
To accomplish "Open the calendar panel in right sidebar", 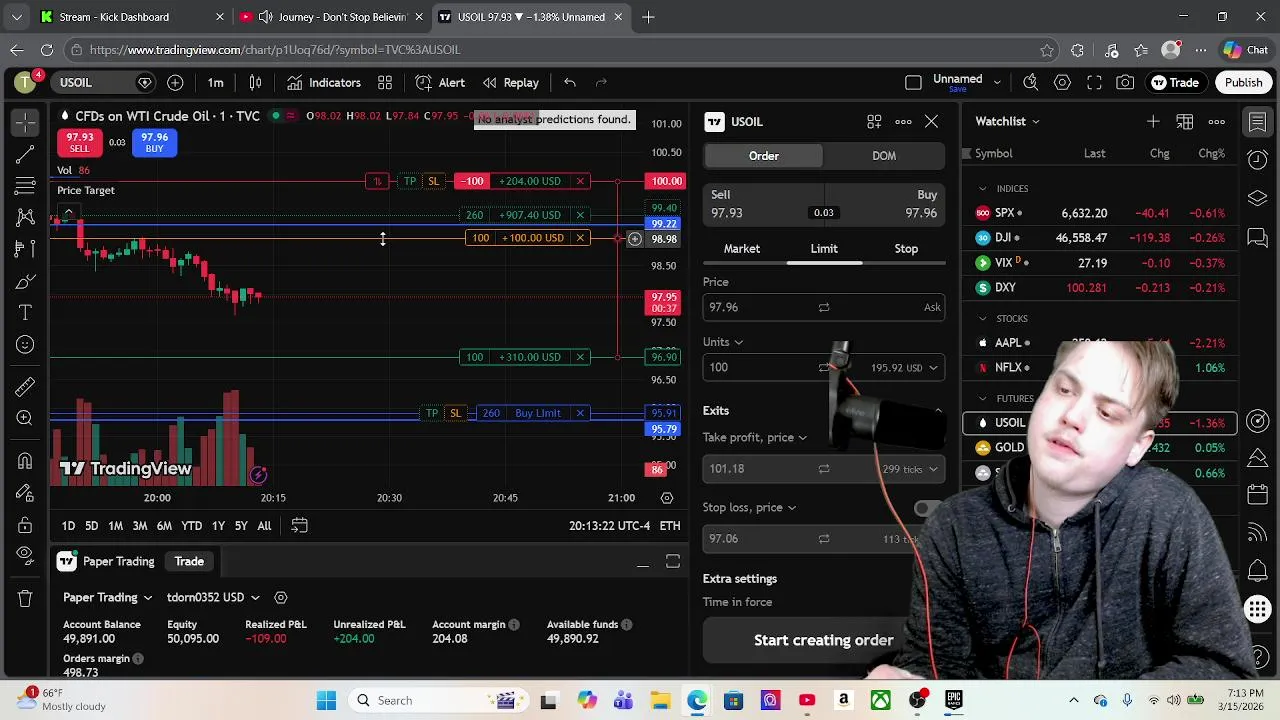I will coord(1258,496).
